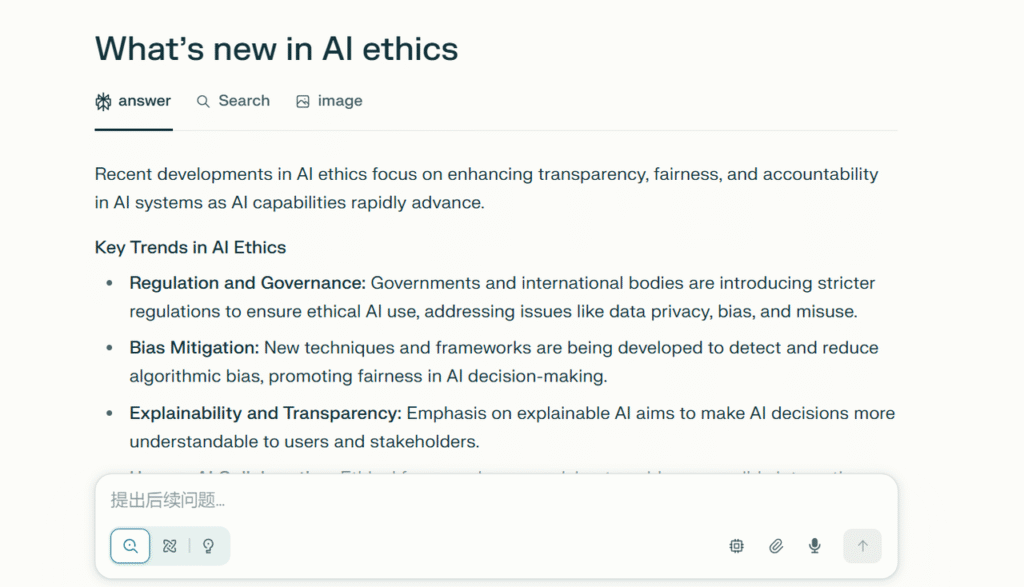This screenshot has height=587, width=1024.
Task: Click the "What's new in AI ethics" title
Action: pos(276,49)
